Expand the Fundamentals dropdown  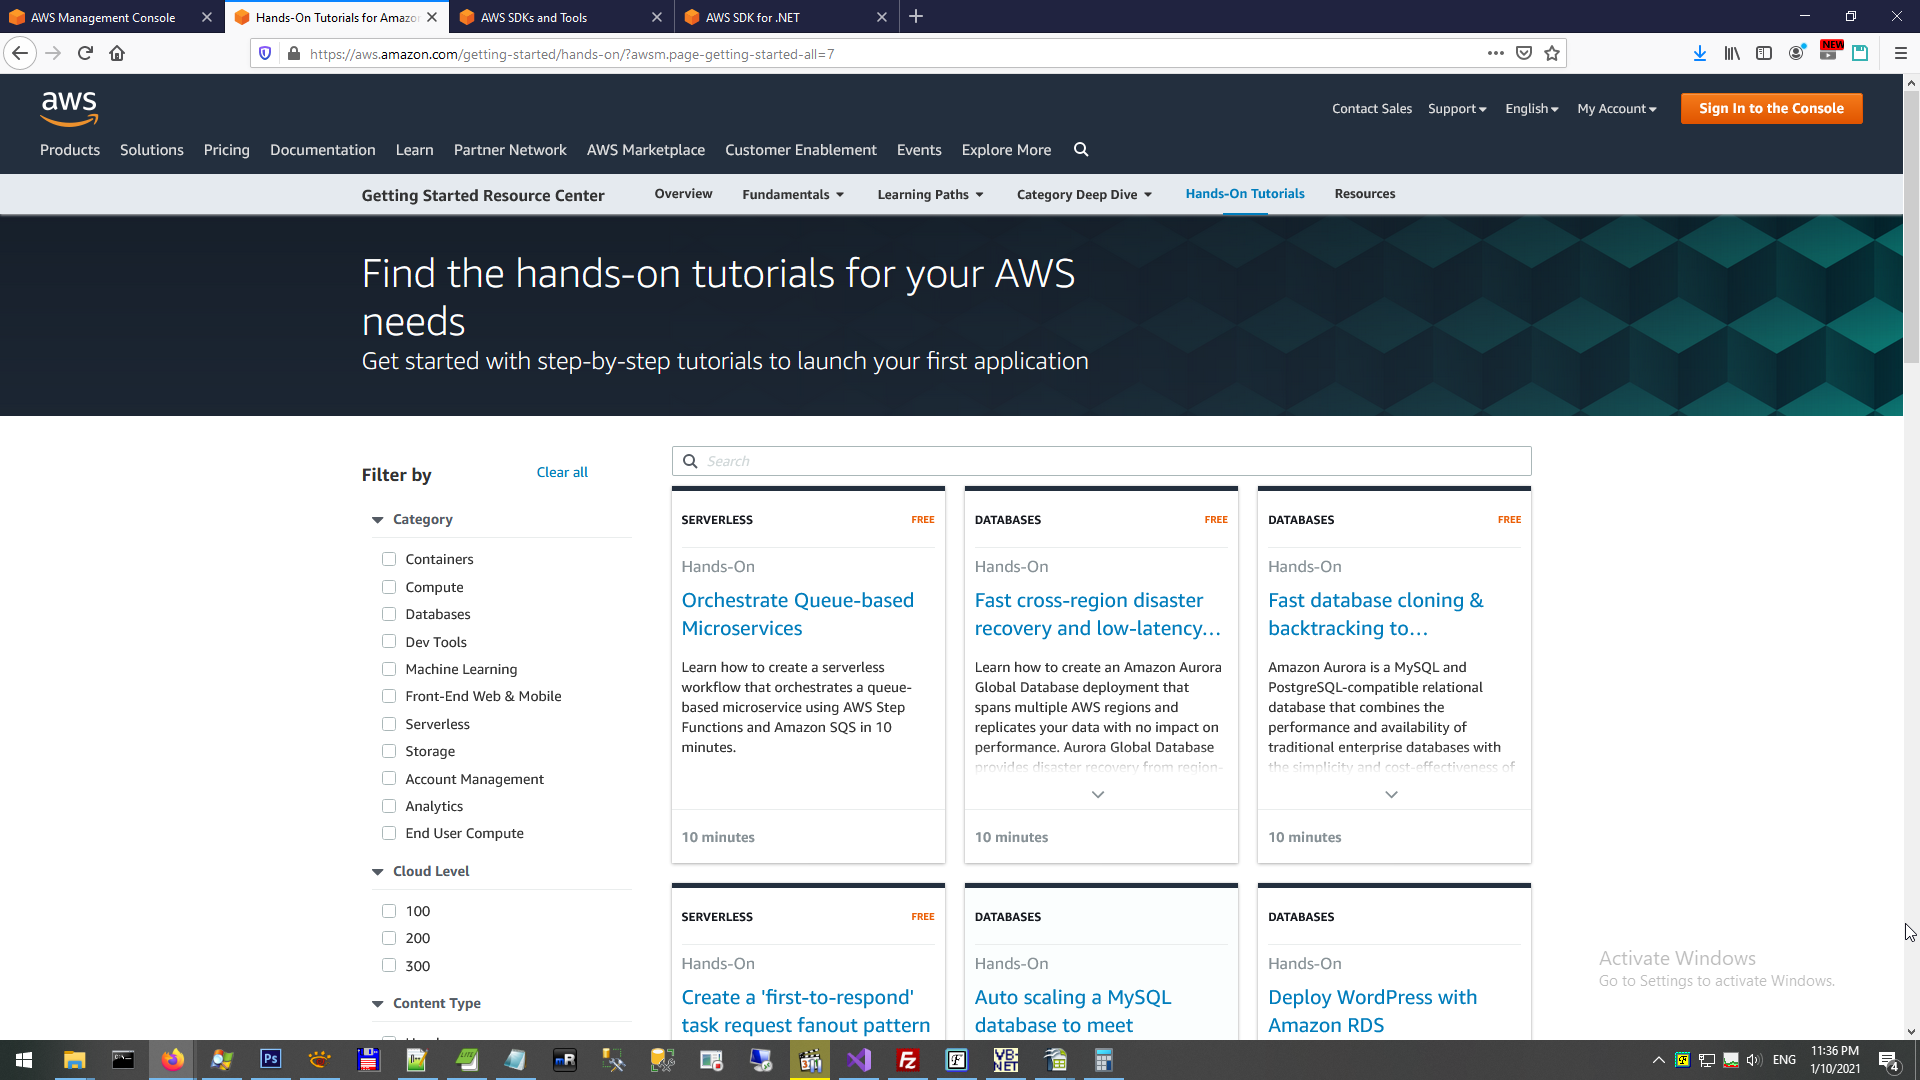(x=793, y=194)
